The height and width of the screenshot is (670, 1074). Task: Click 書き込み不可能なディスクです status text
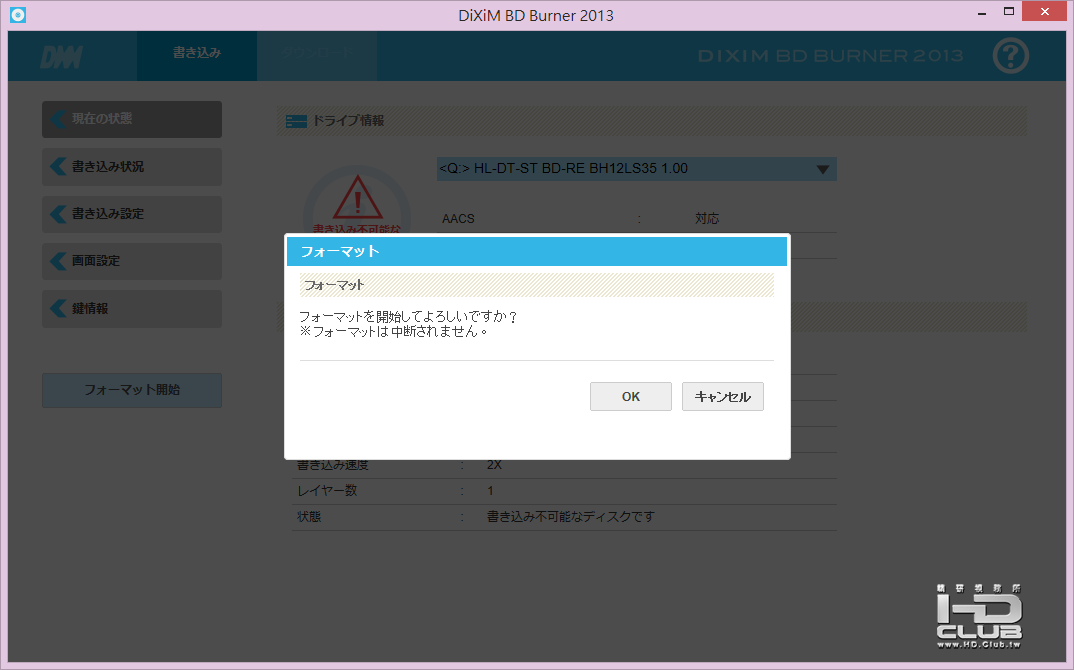[571, 517]
